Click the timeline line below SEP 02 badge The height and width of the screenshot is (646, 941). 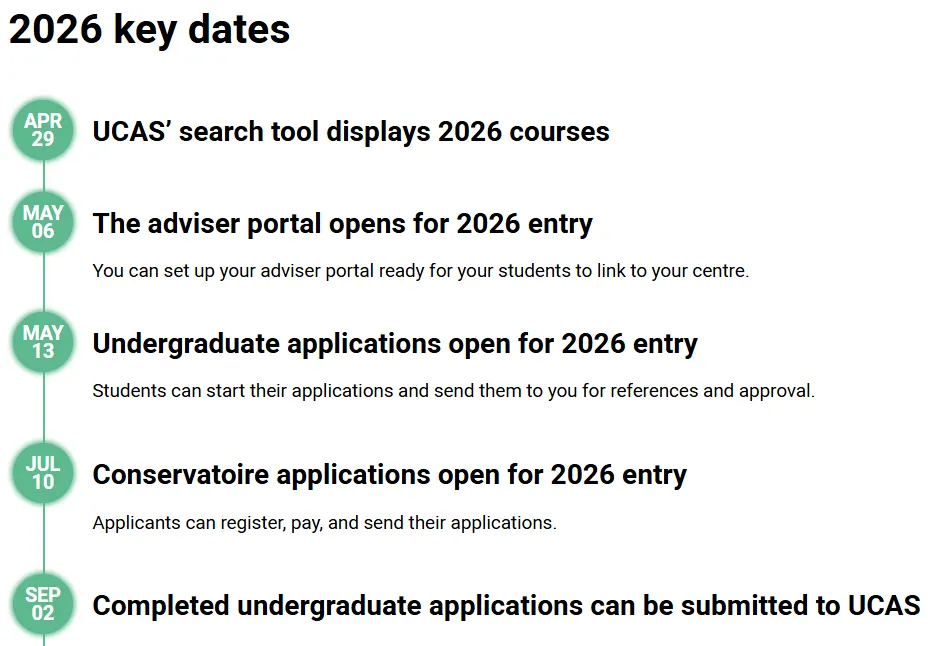click(x=43, y=641)
